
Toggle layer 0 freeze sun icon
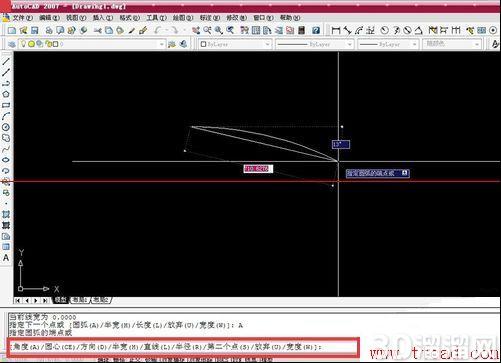click(x=31, y=44)
